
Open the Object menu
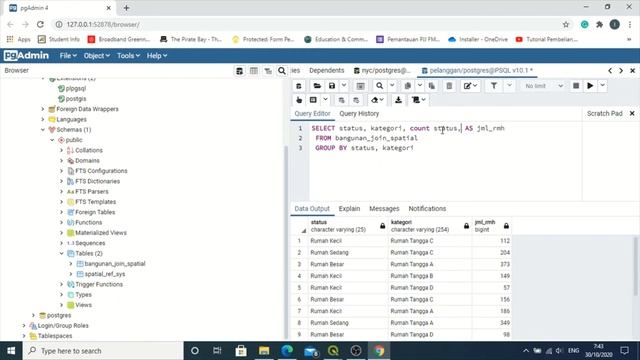pos(96,56)
